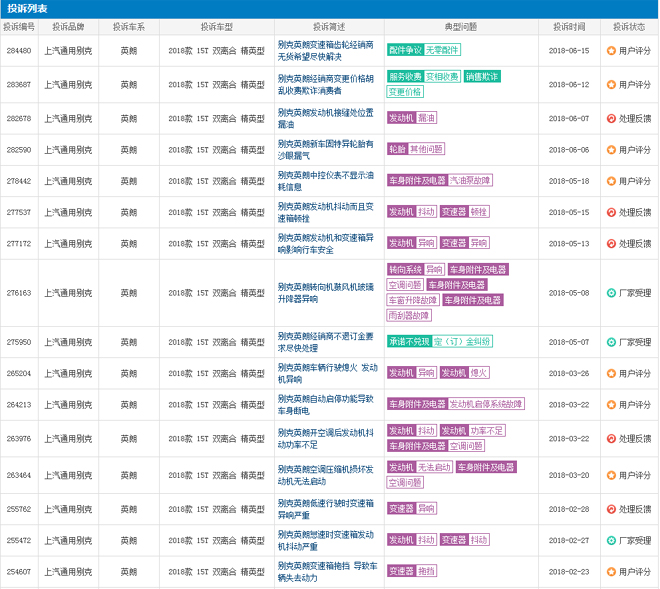Click the 处理反馈 status icon in row 282678
The height and width of the screenshot is (589, 660).
click(x=611, y=119)
